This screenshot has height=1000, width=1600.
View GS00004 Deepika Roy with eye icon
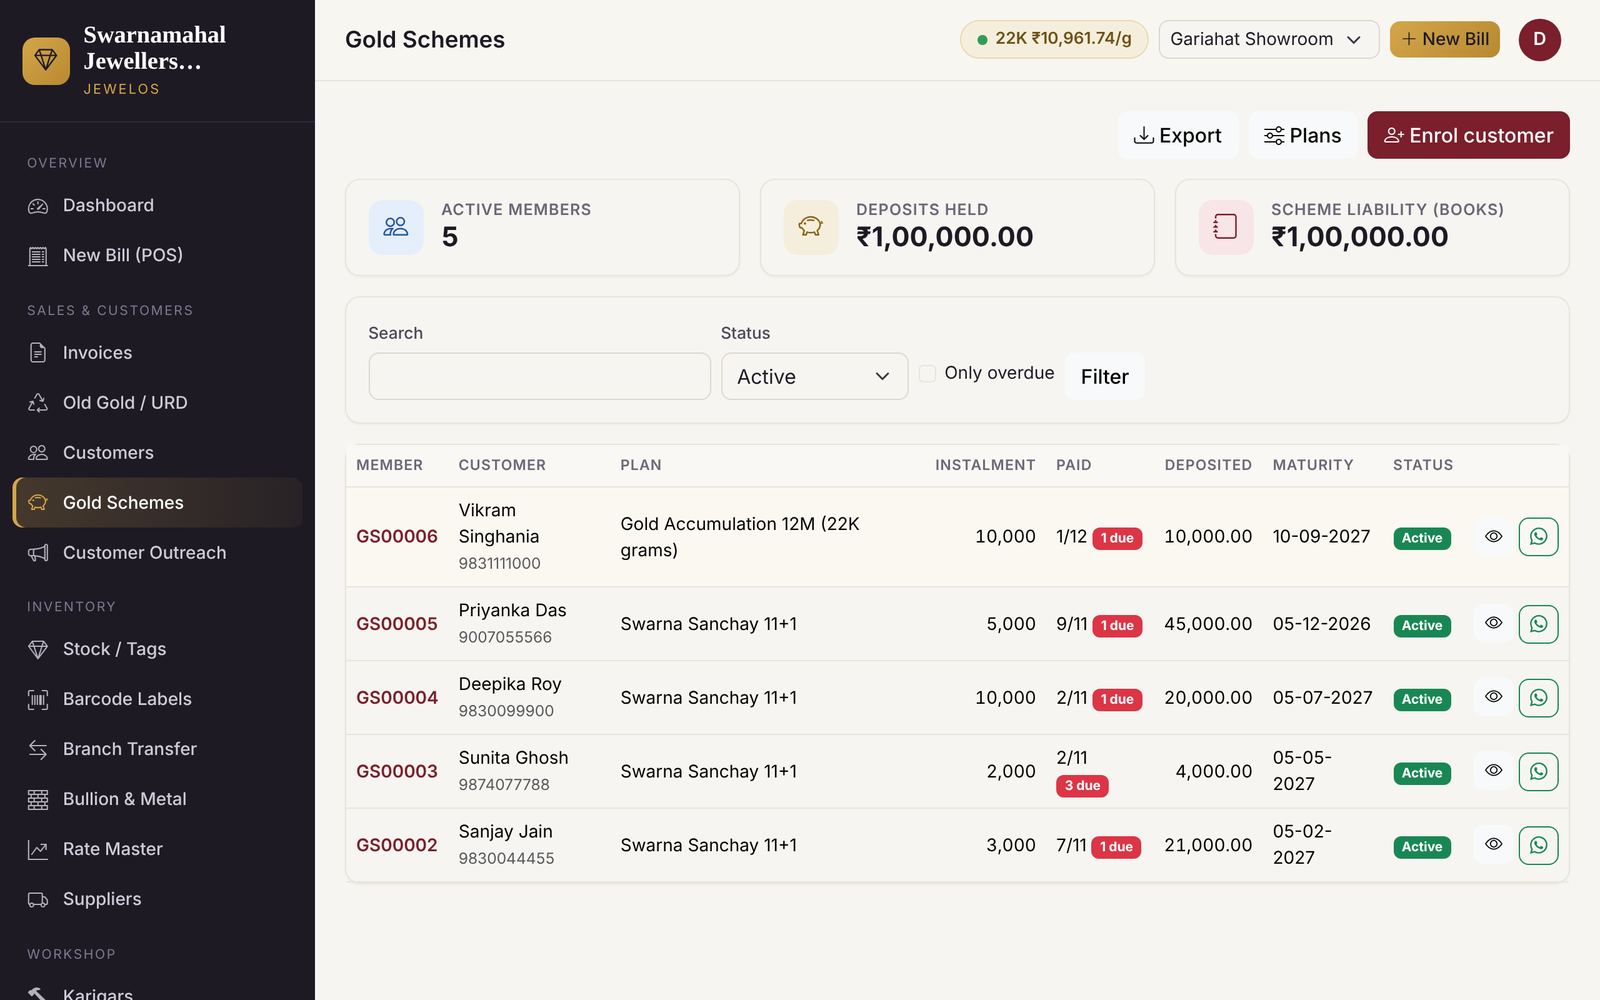(1493, 697)
